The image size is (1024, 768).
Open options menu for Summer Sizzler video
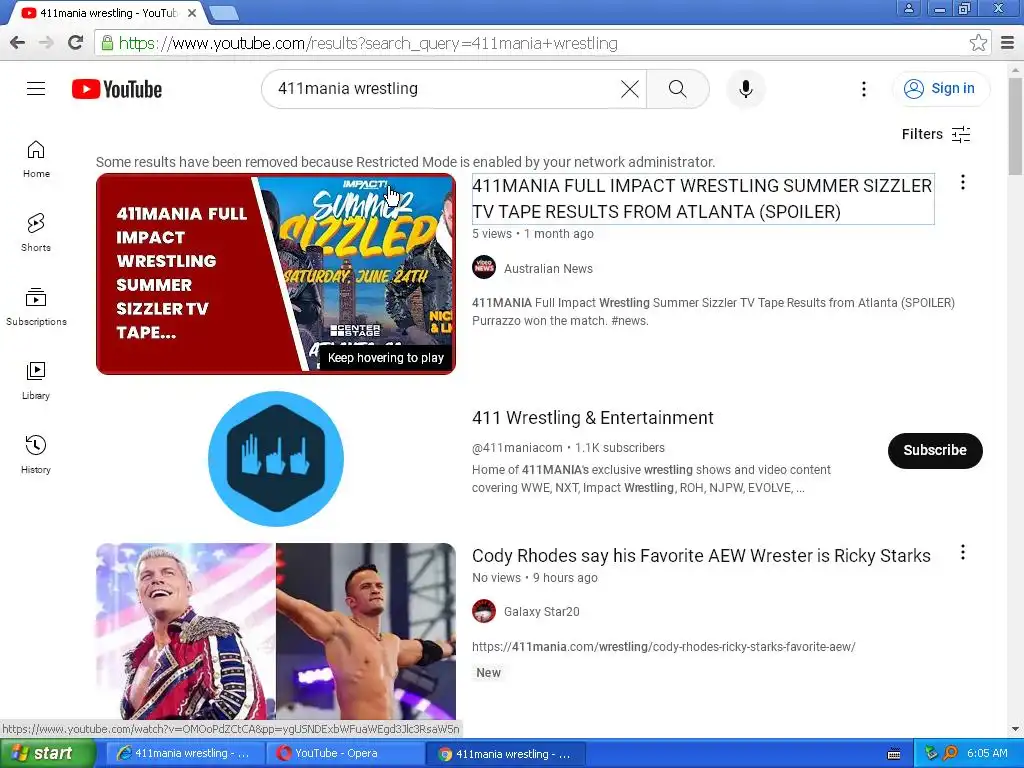click(x=963, y=183)
